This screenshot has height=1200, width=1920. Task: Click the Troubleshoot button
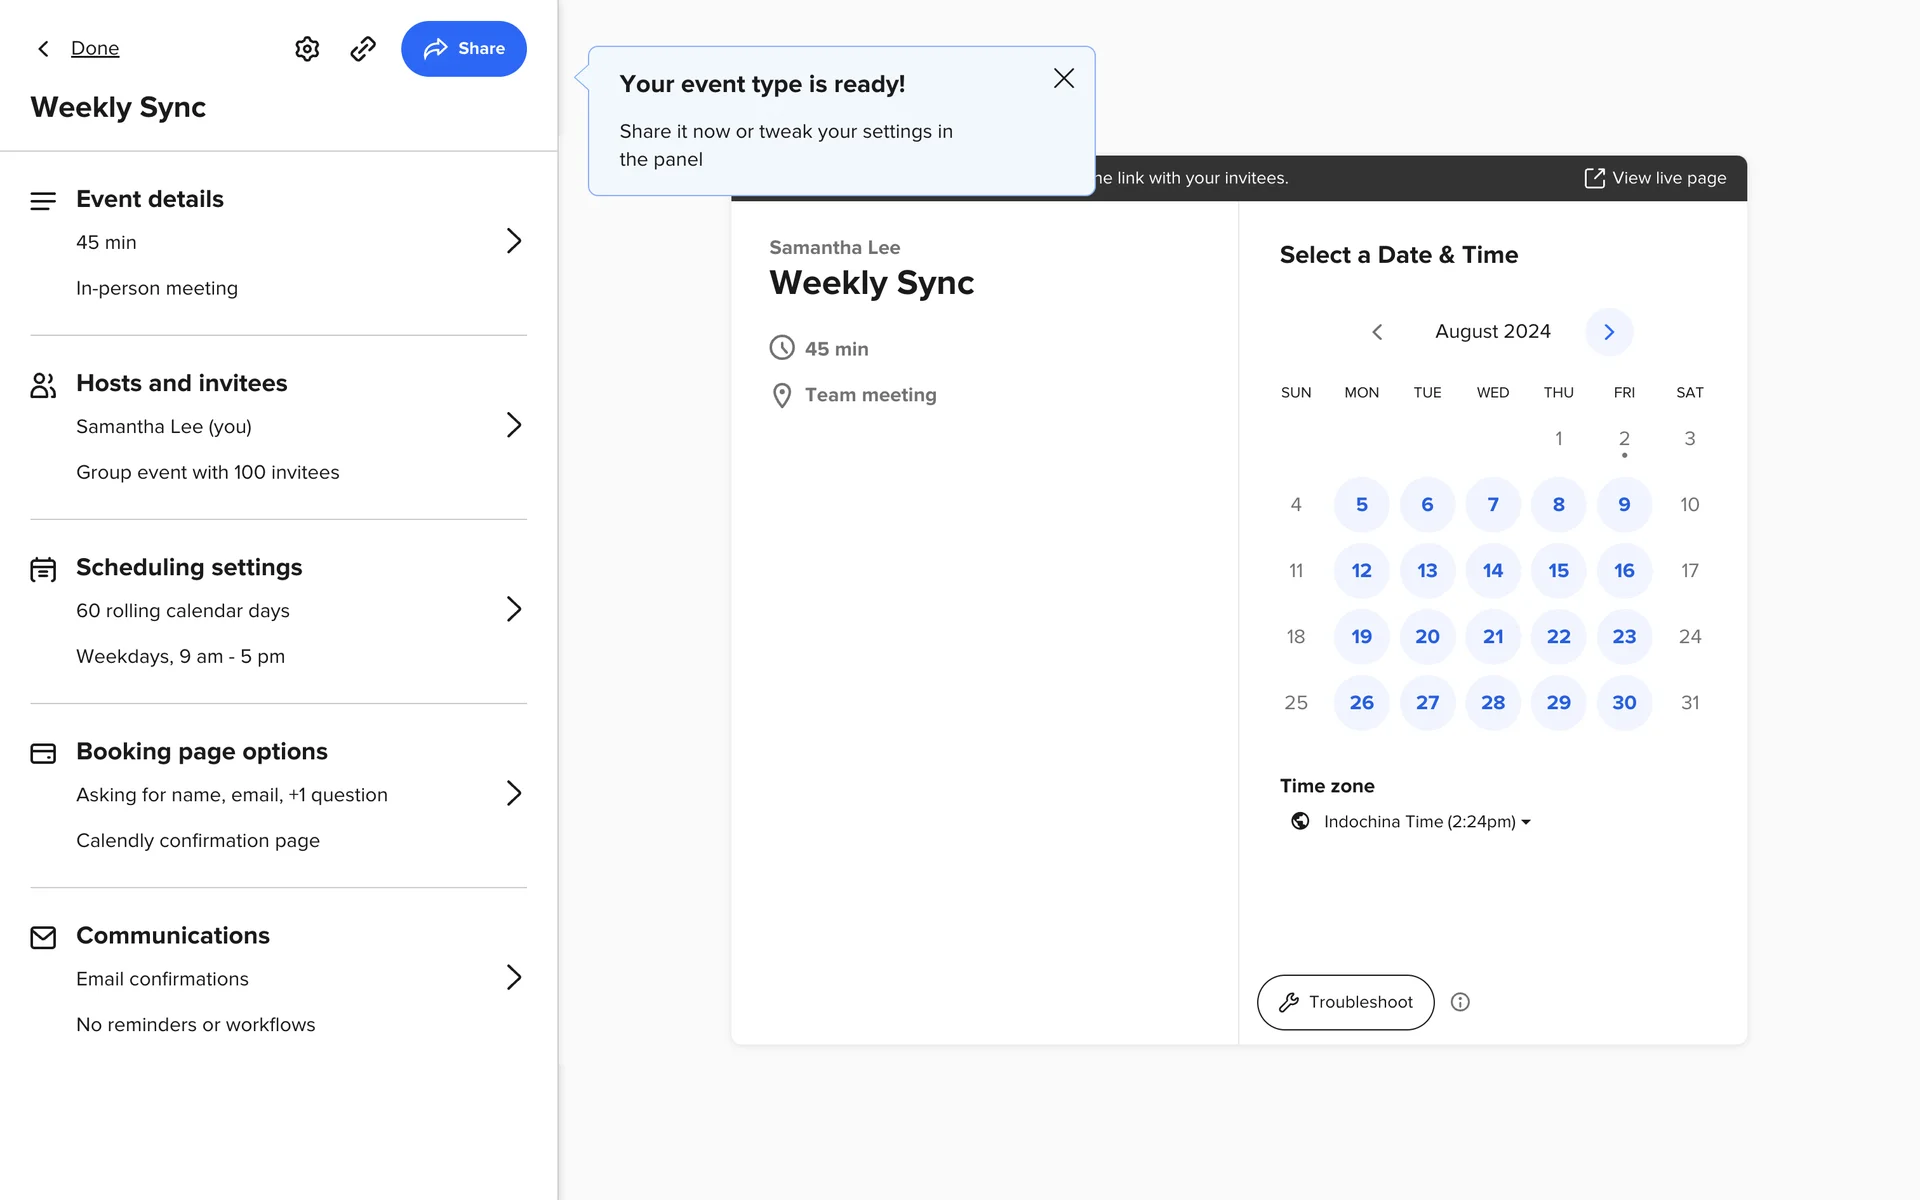[1345, 1002]
